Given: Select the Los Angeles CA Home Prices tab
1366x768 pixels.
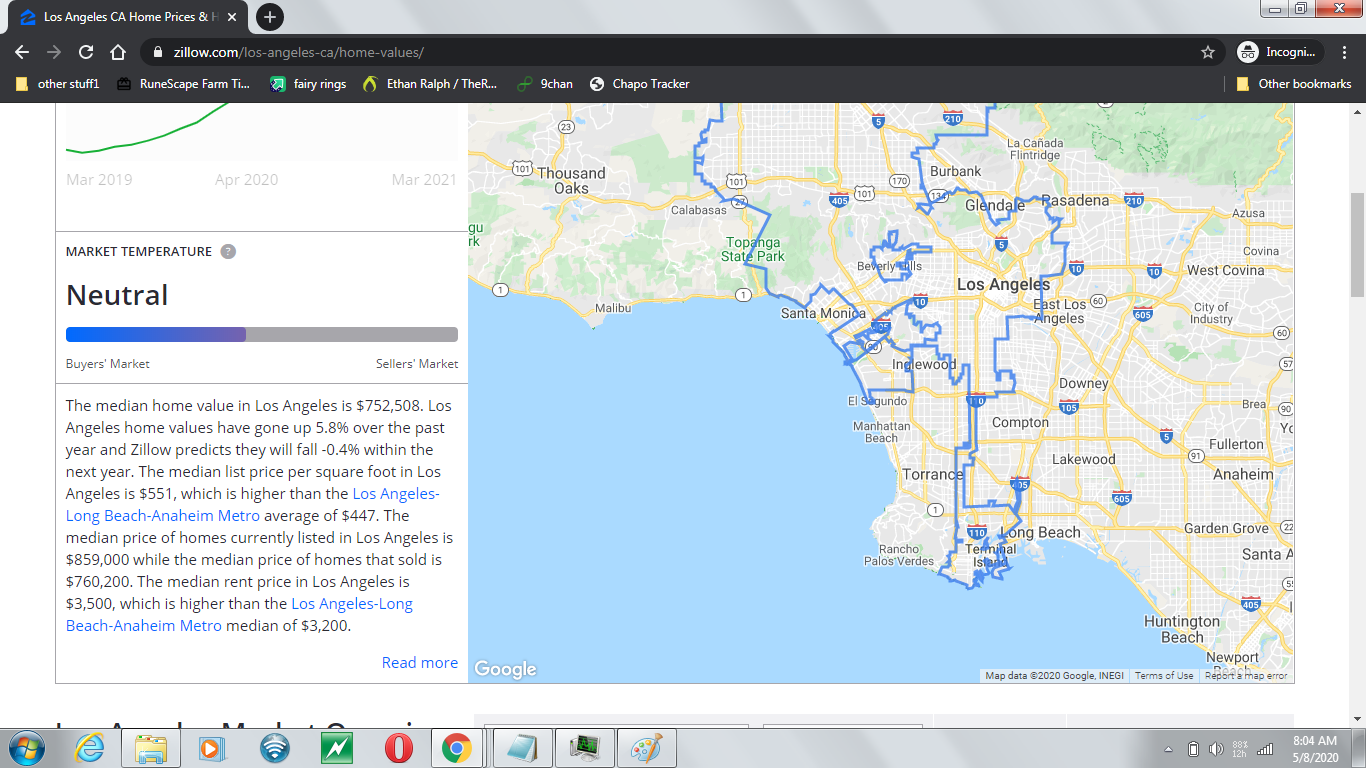Looking at the screenshot, I should (129, 17).
